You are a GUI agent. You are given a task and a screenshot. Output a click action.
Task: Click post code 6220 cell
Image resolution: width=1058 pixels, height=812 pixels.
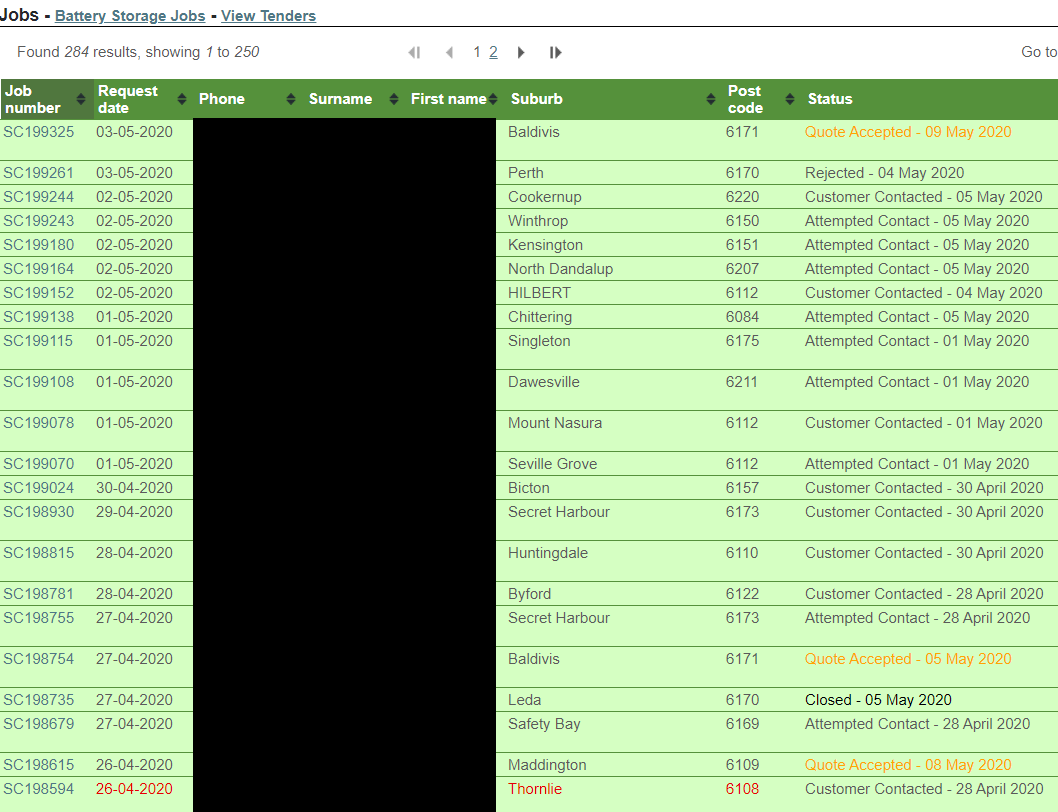click(x=742, y=197)
